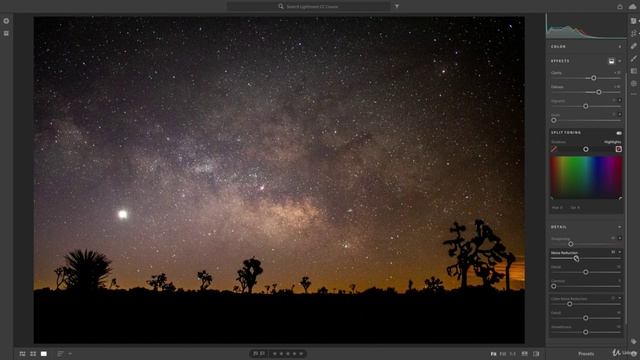Viewport: 640px width, 360px height.
Task: Switch to Photo Grid view
Action: 22,354
